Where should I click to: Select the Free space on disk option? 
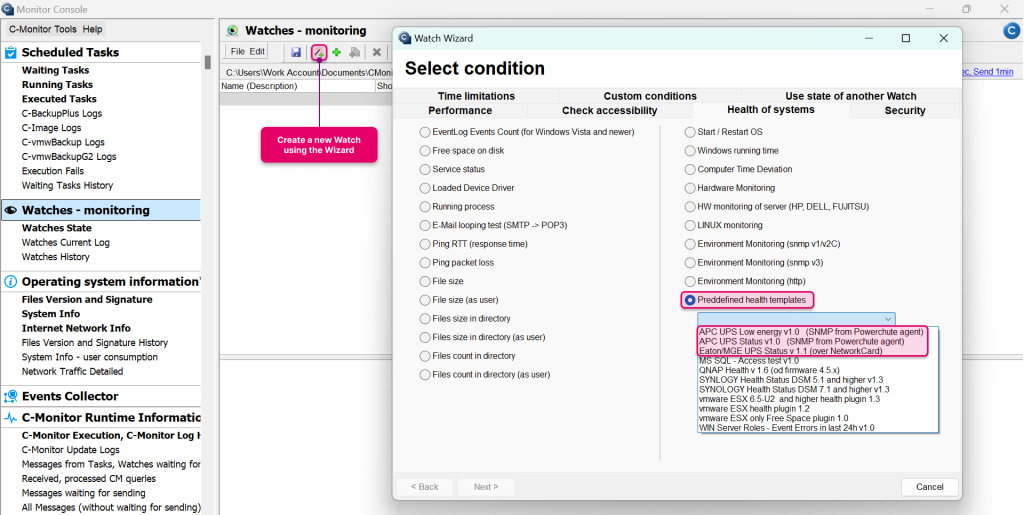(x=425, y=151)
